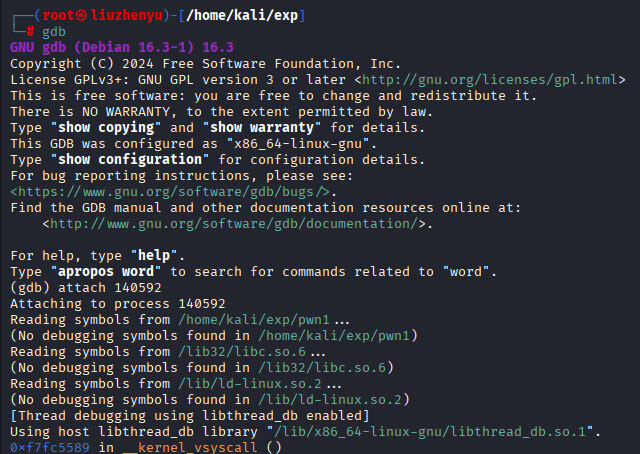Image resolution: width=640 pixels, height=454 pixels.
Task: Click the /home/kali/exp/pwn1 path in the "No debugging symbols" line
Action: tap(334, 336)
